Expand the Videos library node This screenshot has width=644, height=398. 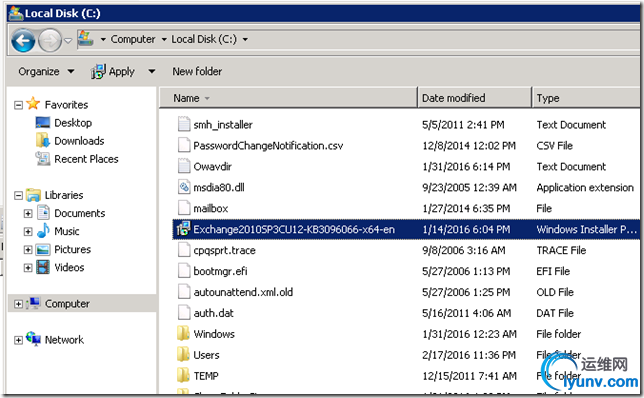[28, 268]
